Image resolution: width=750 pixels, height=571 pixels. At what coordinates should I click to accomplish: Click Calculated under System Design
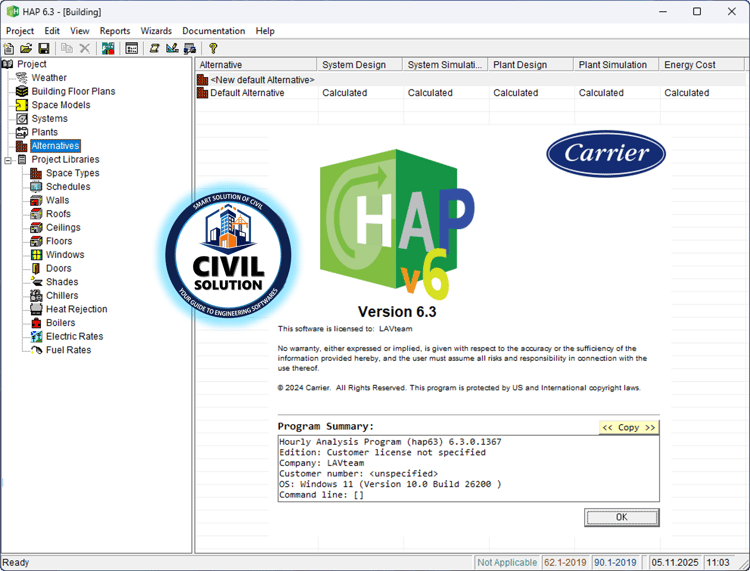(x=344, y=93)
